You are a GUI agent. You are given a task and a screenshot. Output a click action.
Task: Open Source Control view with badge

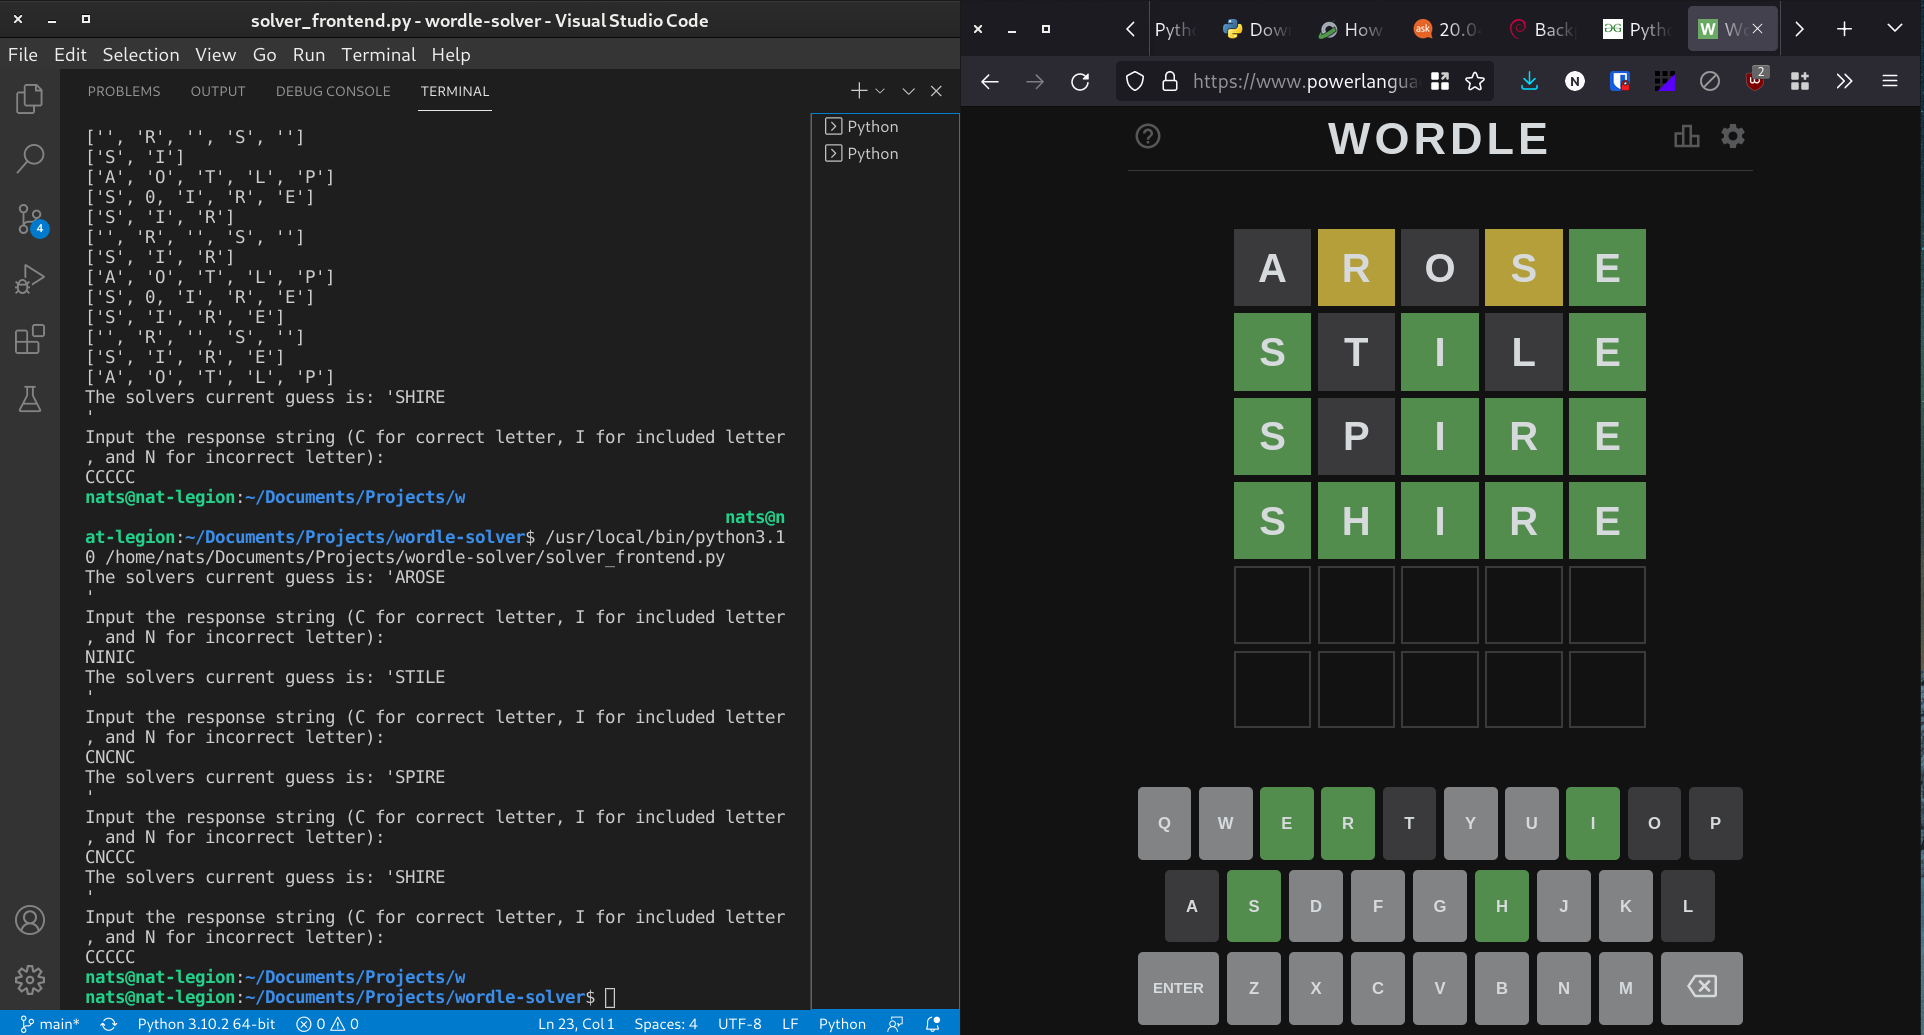[x=30, y=219]
